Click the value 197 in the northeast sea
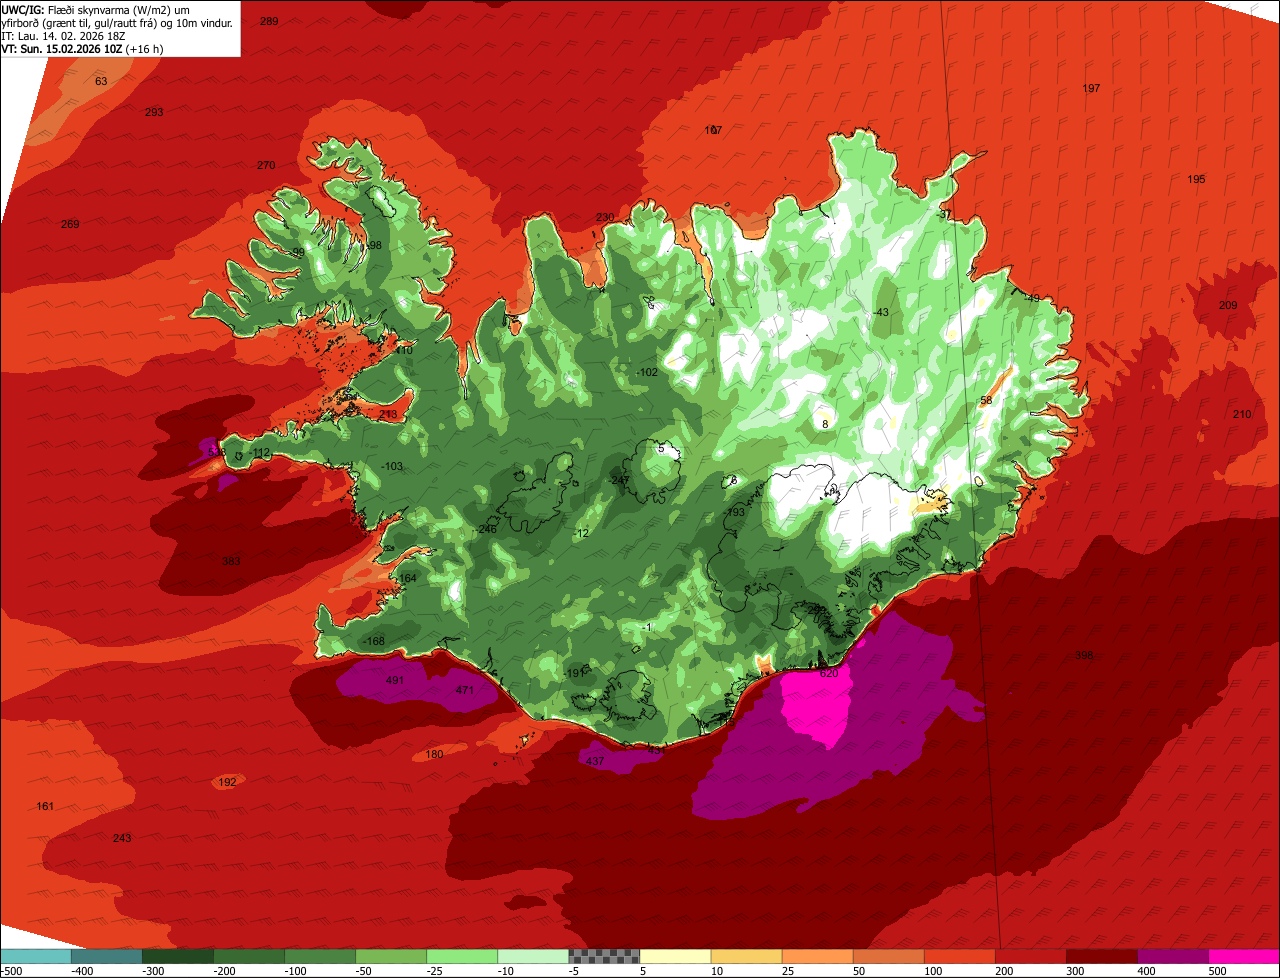Image resolution: width=1280 pixels, height=978 pixels. click(1091, 89)
